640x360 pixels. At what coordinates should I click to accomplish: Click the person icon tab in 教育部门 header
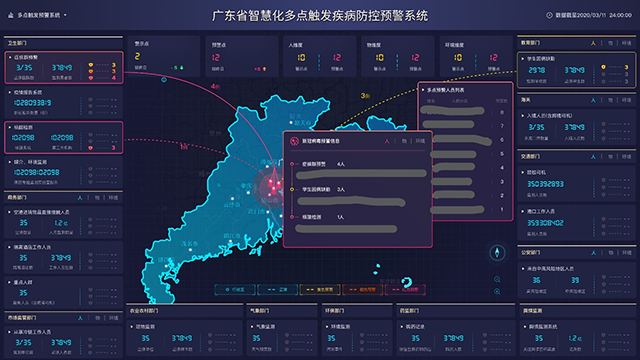[593, 43]
